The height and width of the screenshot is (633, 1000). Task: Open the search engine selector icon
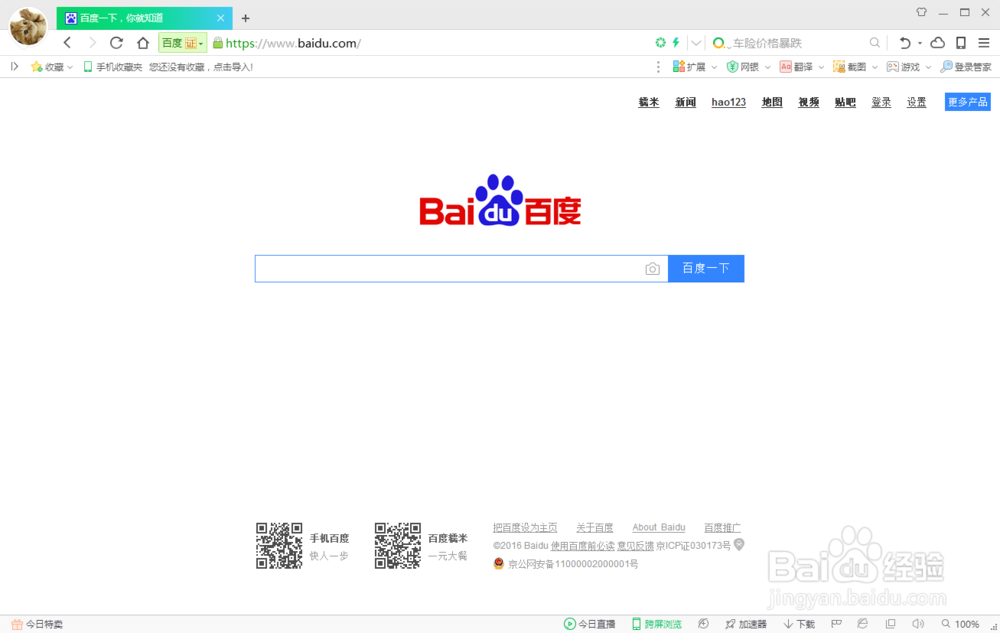point(720,43)
